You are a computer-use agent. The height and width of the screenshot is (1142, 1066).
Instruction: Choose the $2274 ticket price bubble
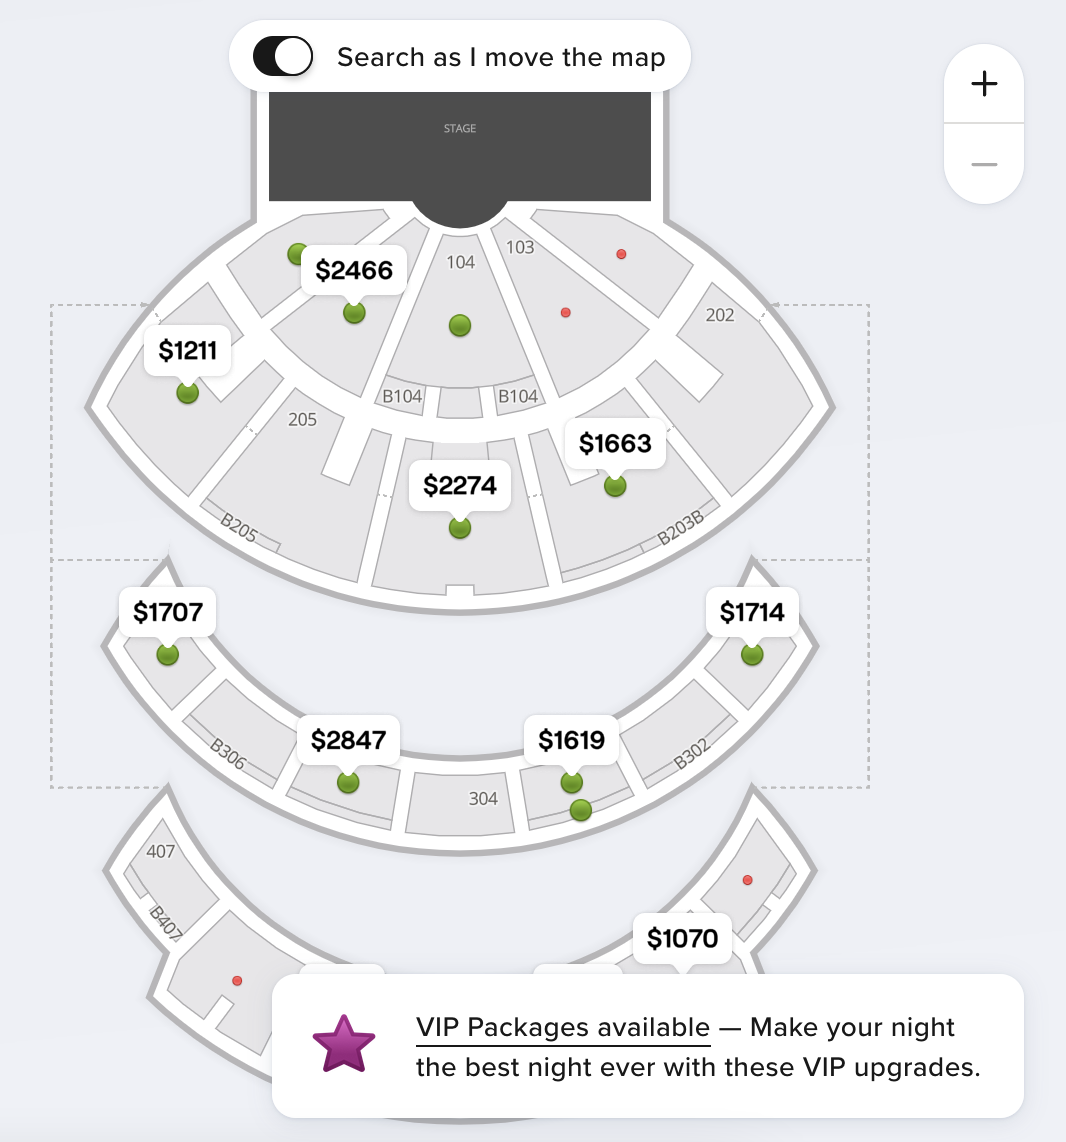460,486
